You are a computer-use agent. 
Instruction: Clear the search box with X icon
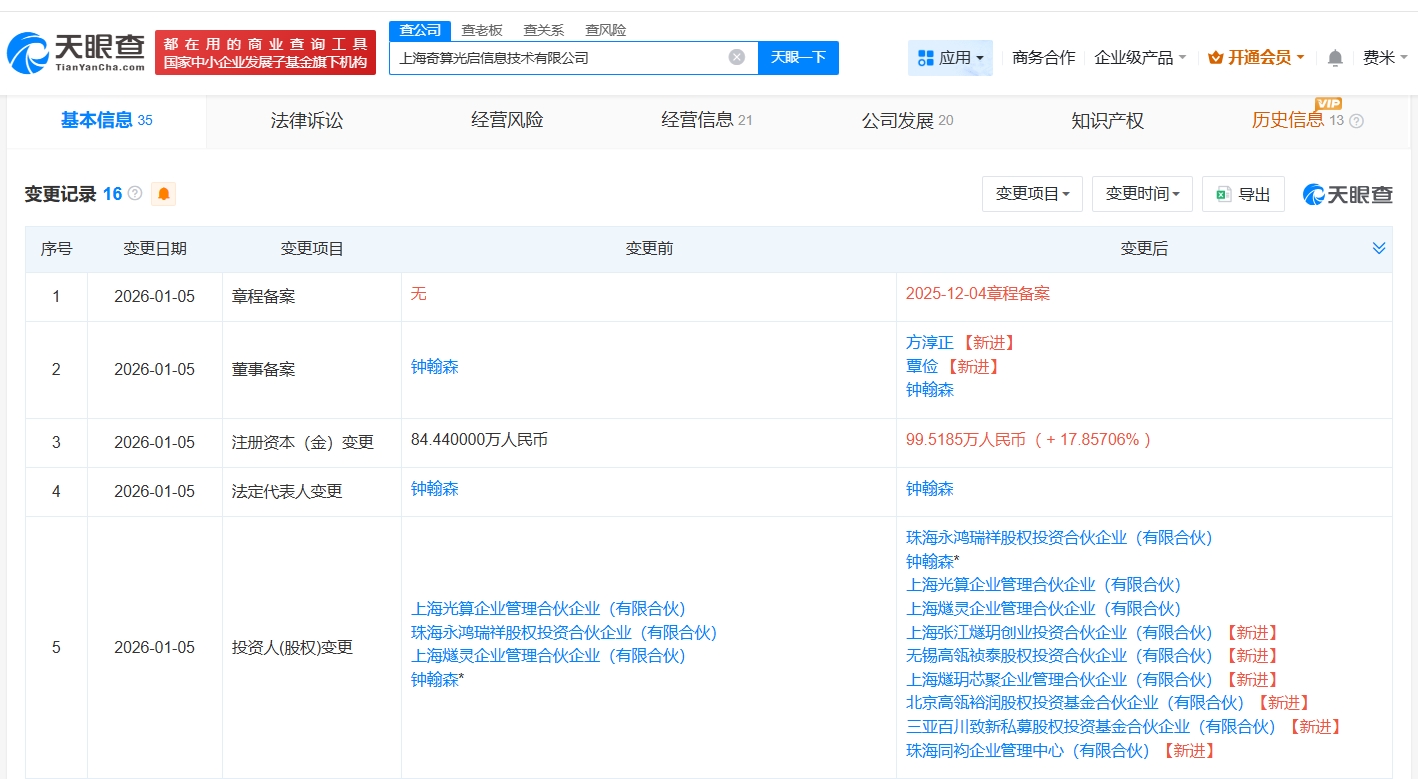(x=737, y=57)
